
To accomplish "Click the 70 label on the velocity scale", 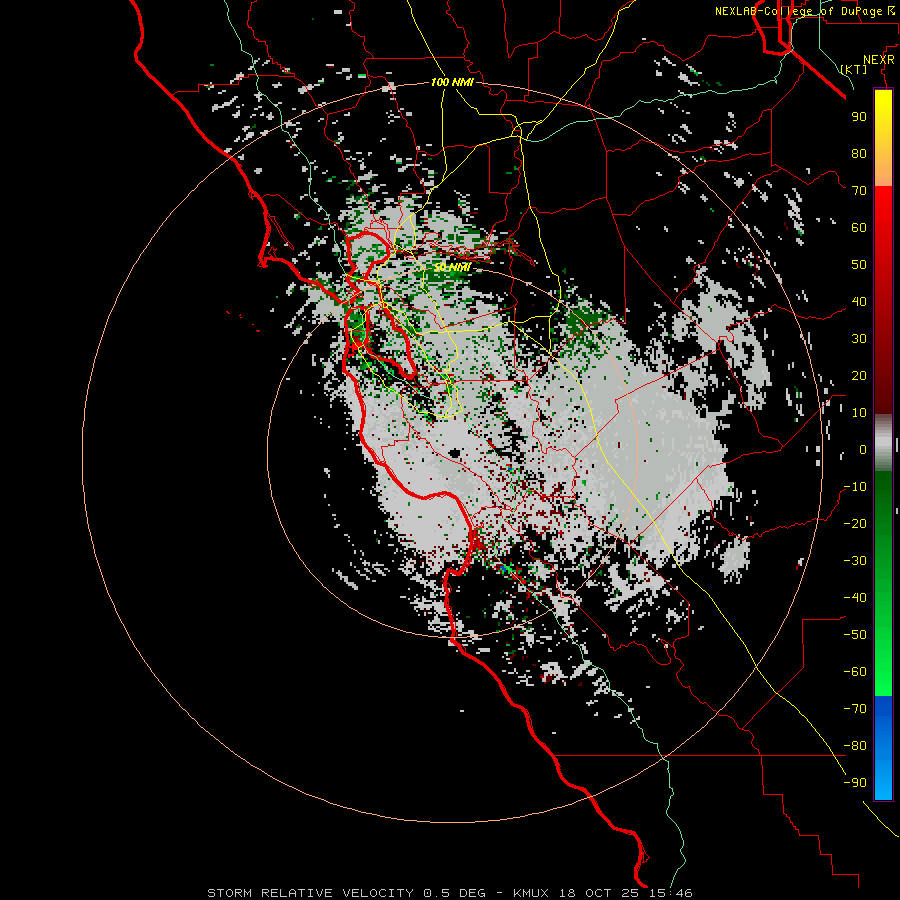I will click(x=859, y=191).
